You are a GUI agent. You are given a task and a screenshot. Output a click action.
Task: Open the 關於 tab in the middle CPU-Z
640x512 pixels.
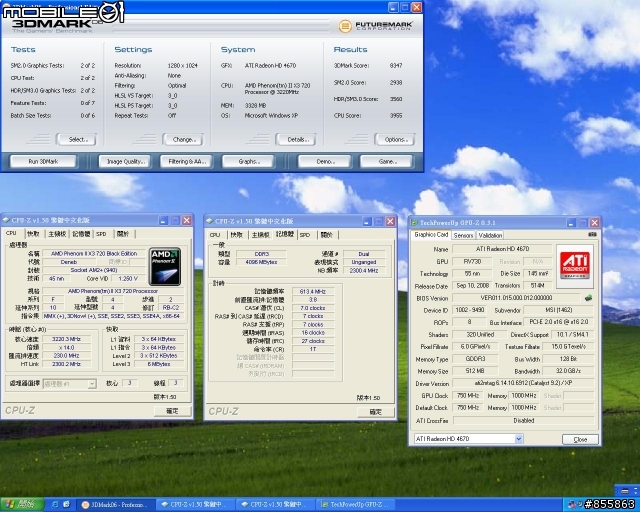tap(327, 235)
